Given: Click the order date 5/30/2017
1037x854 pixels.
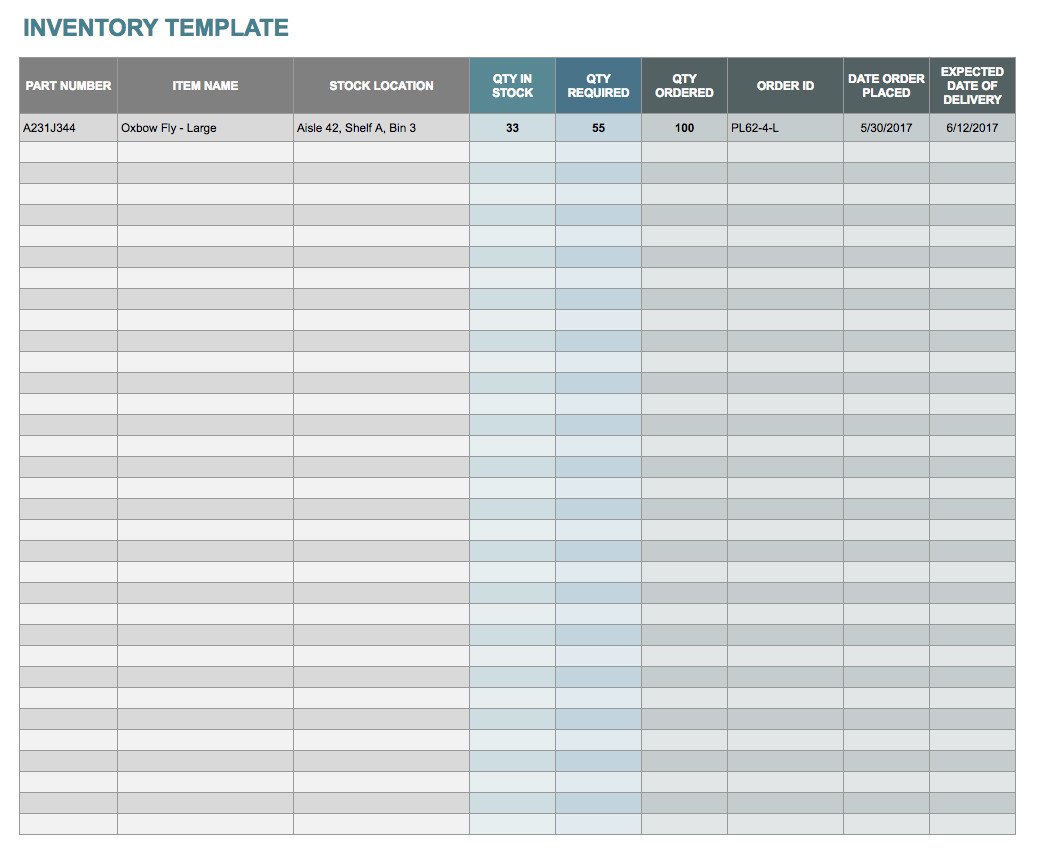Looking at the screenshot, I should click(x=886, y=128).
